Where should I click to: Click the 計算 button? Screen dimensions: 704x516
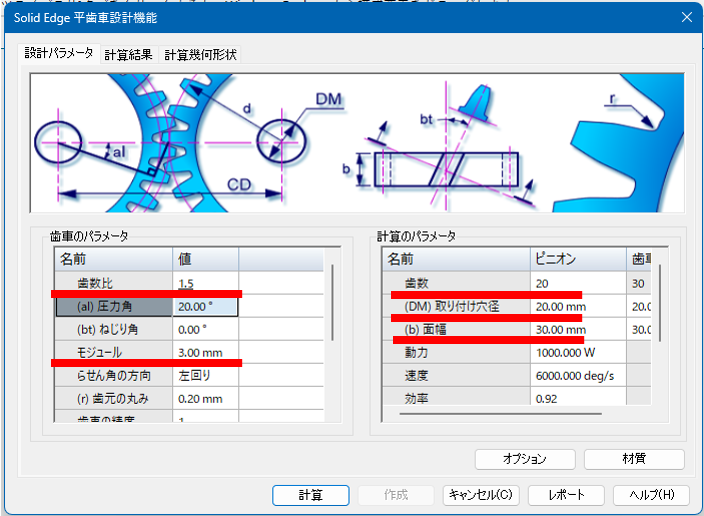pos(310,495)
